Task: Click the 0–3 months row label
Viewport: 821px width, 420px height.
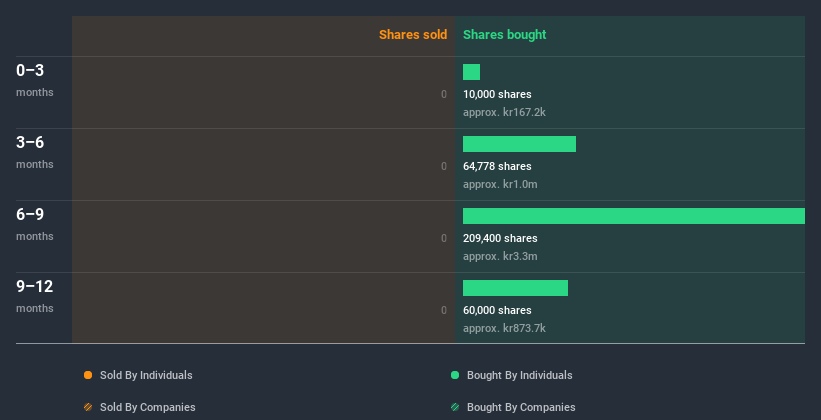Action: 35,80
